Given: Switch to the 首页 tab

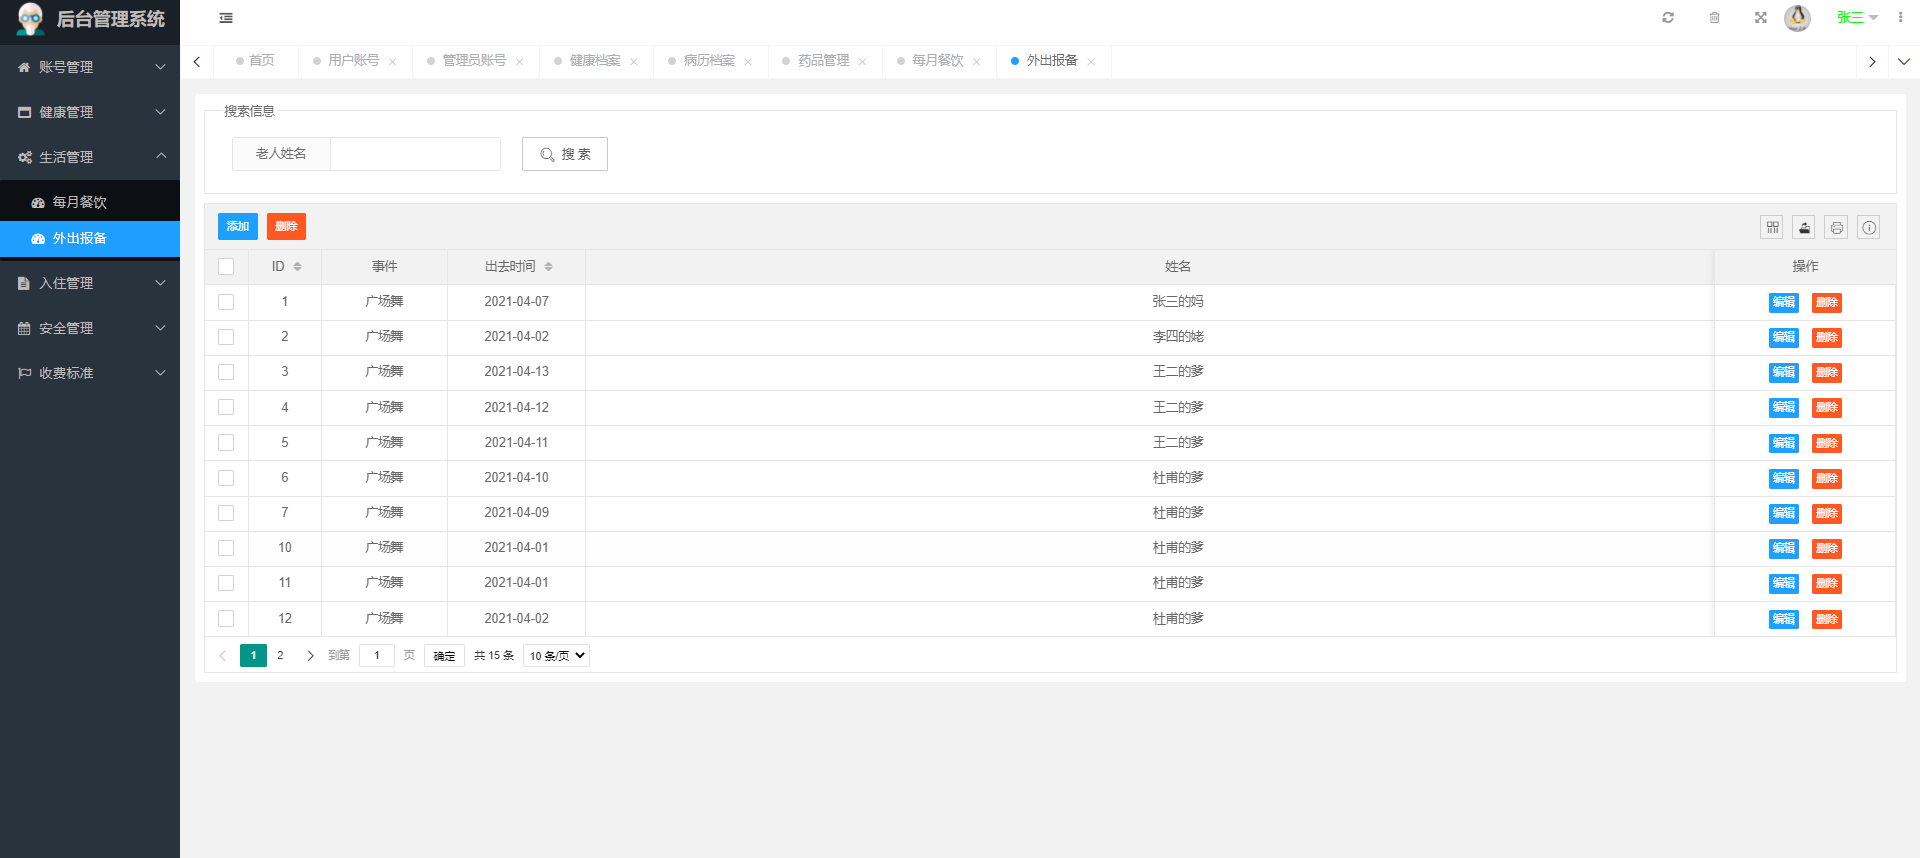Looking at the screenshot, I should 256,61.
